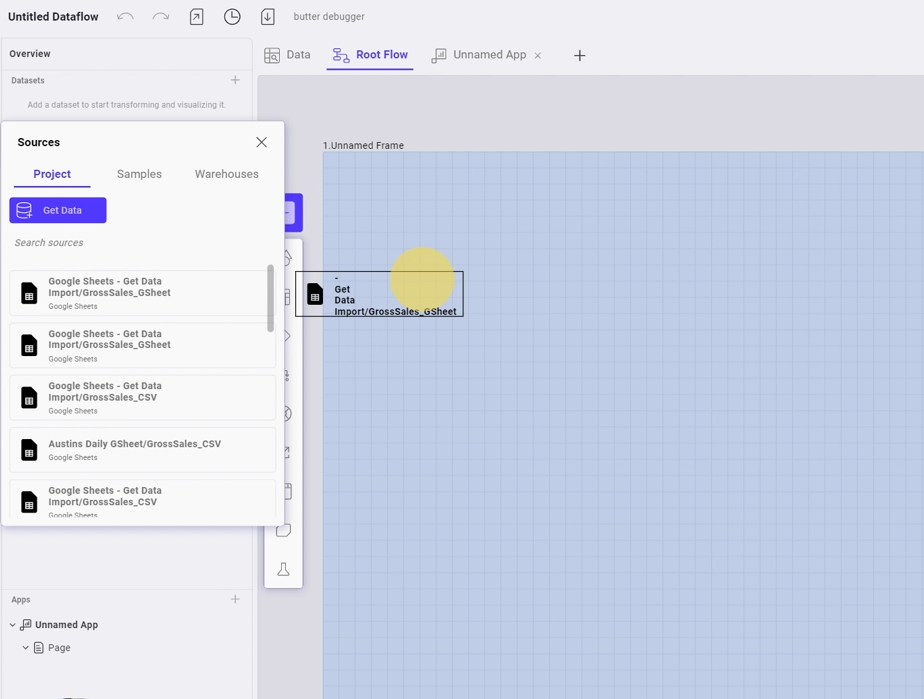Click the redo arrow icon
The width and height of the screenshot is (924, 699).
[x=160, y=17]
